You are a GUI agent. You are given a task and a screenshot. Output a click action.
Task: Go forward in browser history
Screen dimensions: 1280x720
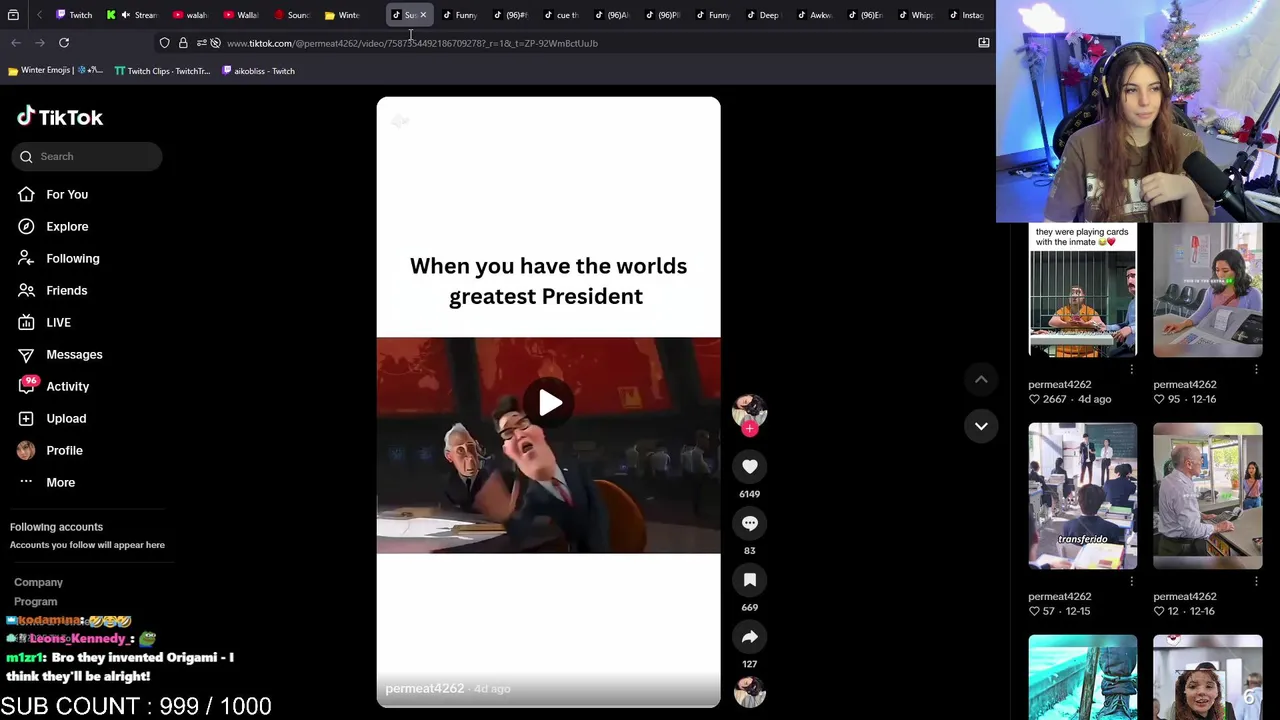[40, 43]
